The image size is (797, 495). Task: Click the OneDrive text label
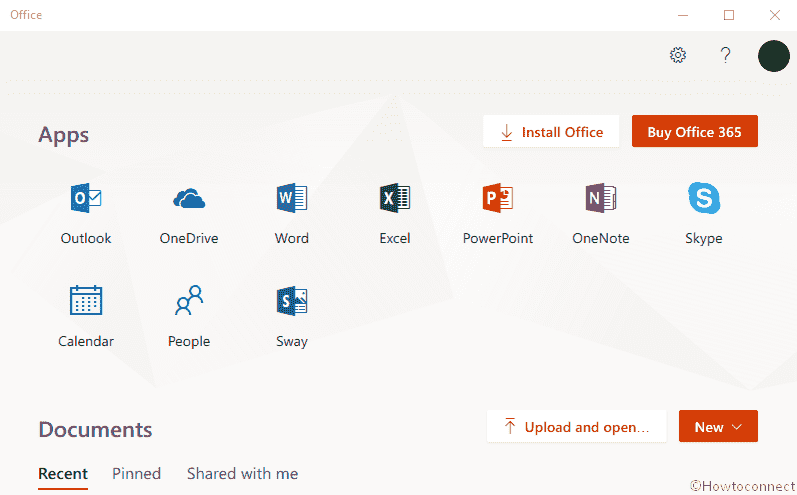pyautogui.click(x=189, y=238)
